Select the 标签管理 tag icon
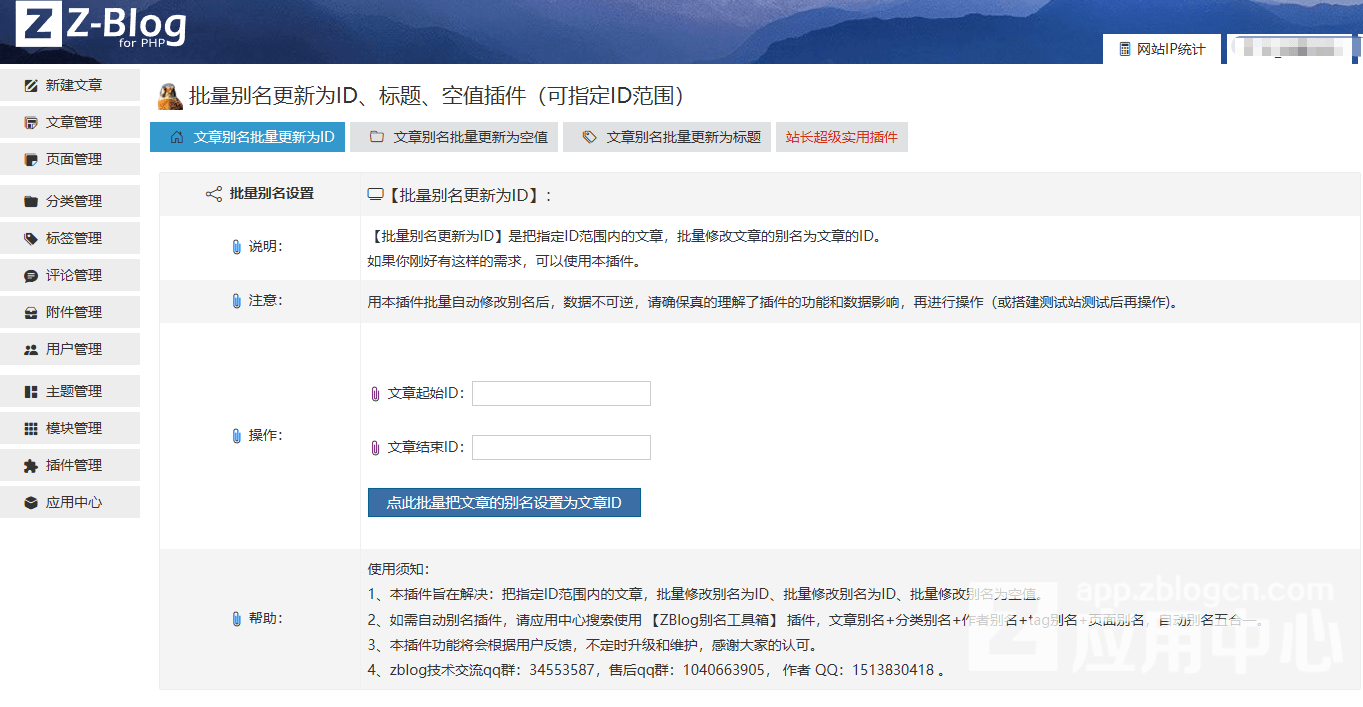 [31, 239]
